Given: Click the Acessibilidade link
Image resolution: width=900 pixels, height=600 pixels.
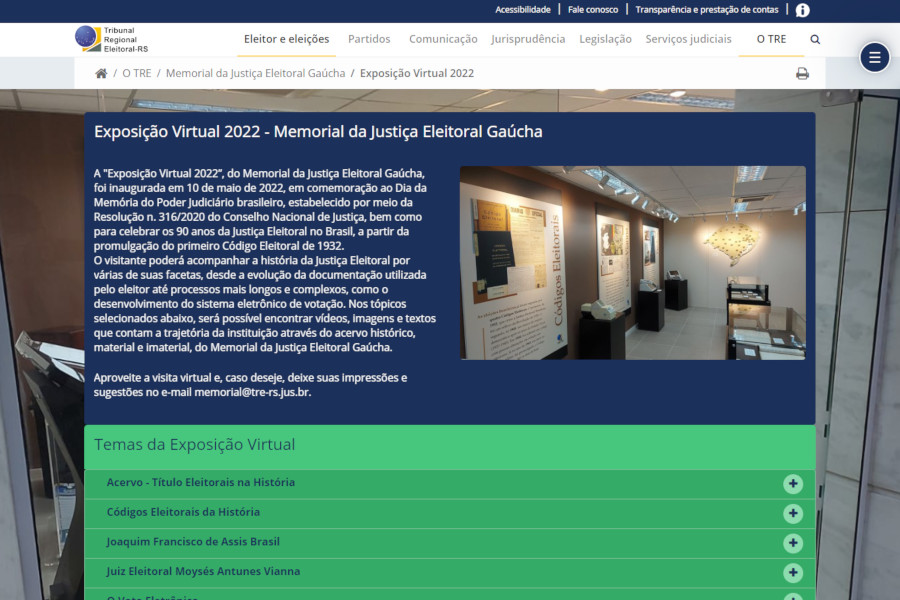Looking at the screenshot, I should [x=523, y=10].
